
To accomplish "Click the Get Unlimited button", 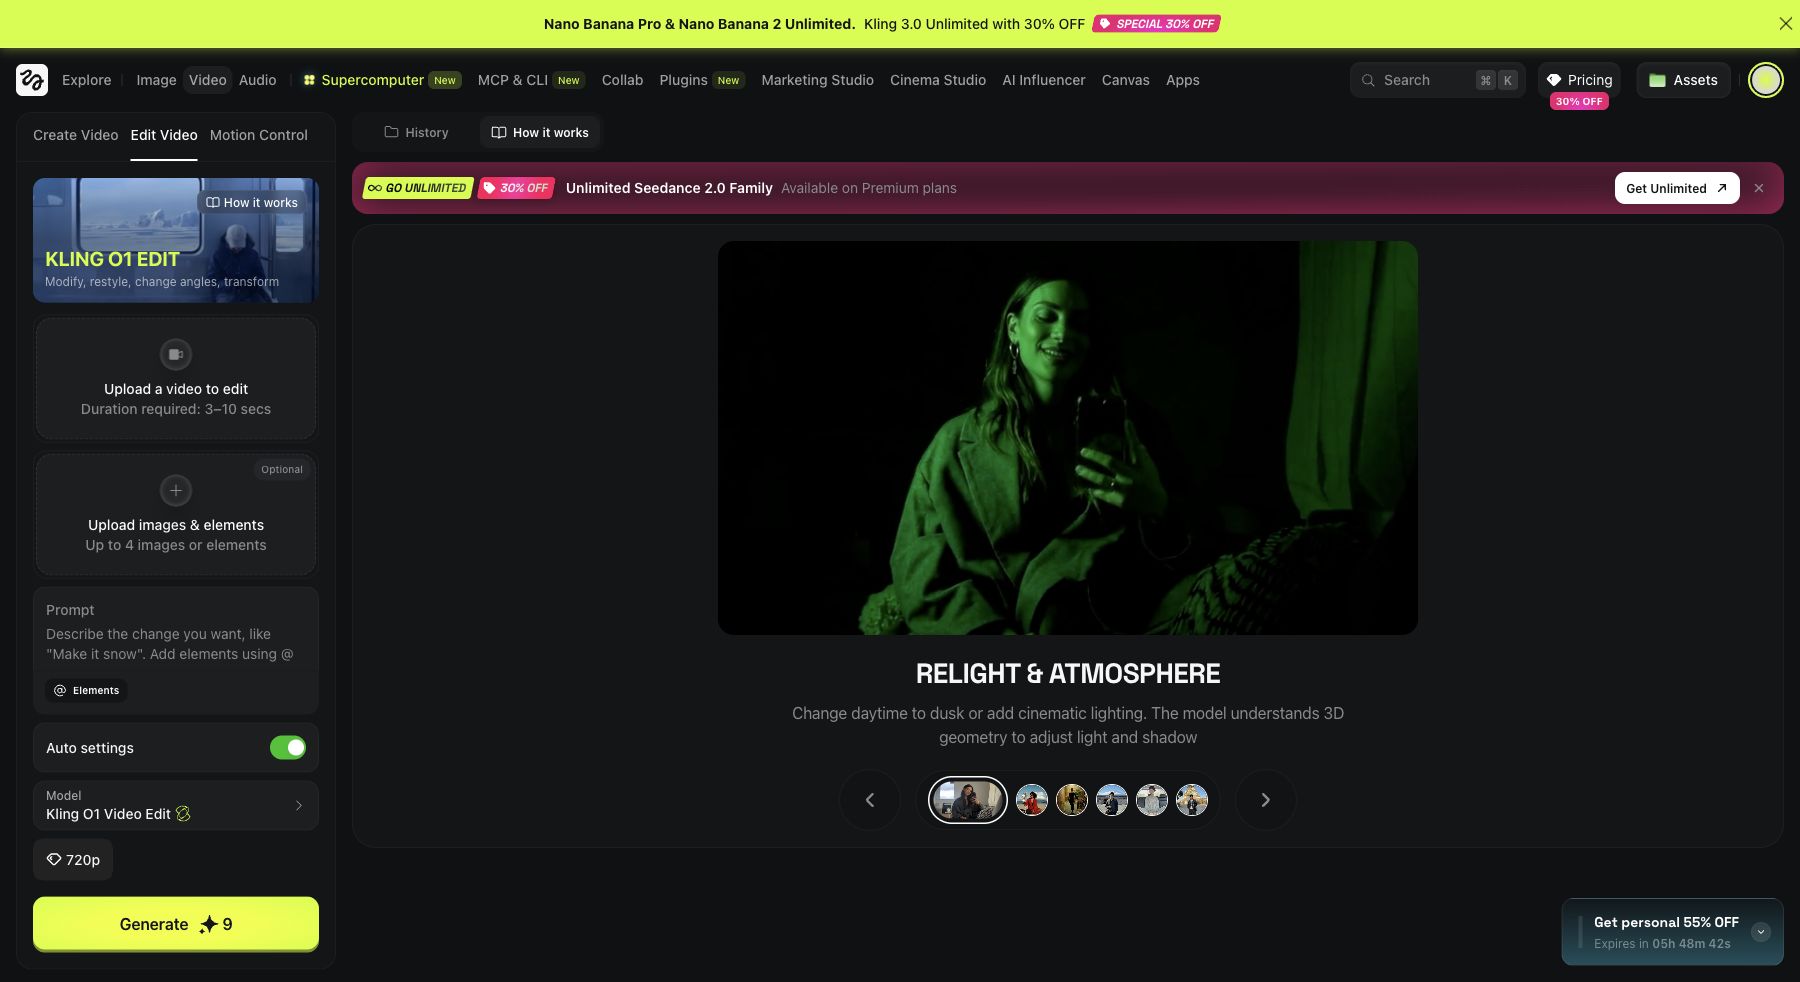I will point(1677,188).
